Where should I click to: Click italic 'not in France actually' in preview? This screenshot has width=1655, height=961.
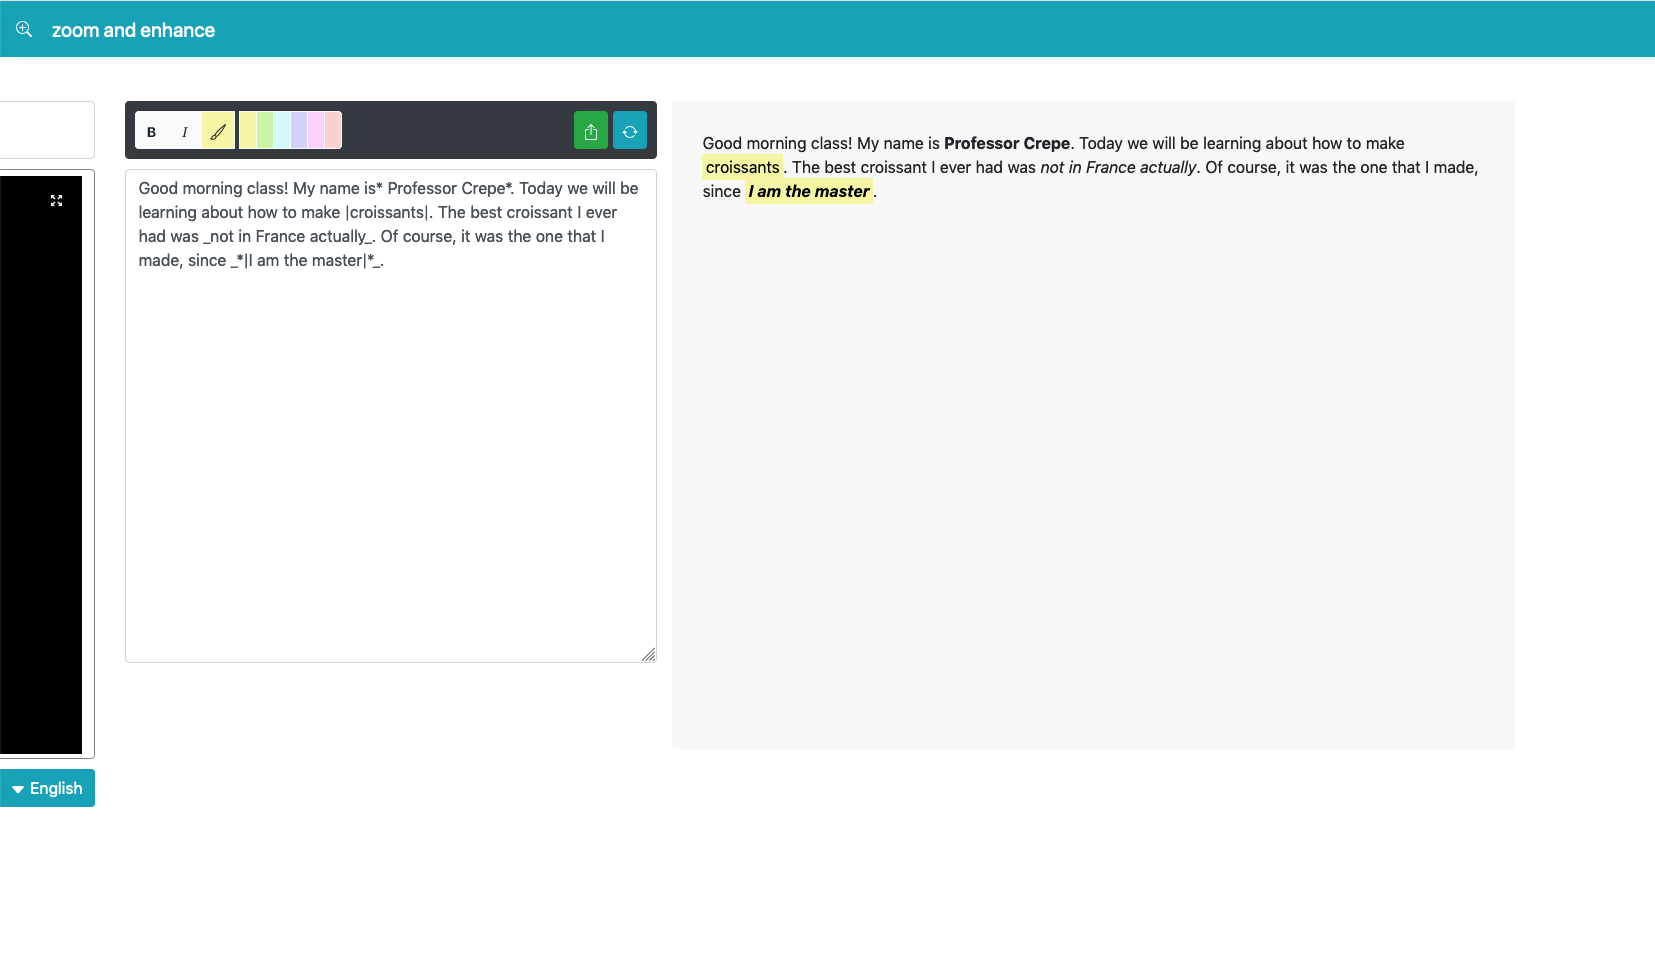[x=1118, y=167]
